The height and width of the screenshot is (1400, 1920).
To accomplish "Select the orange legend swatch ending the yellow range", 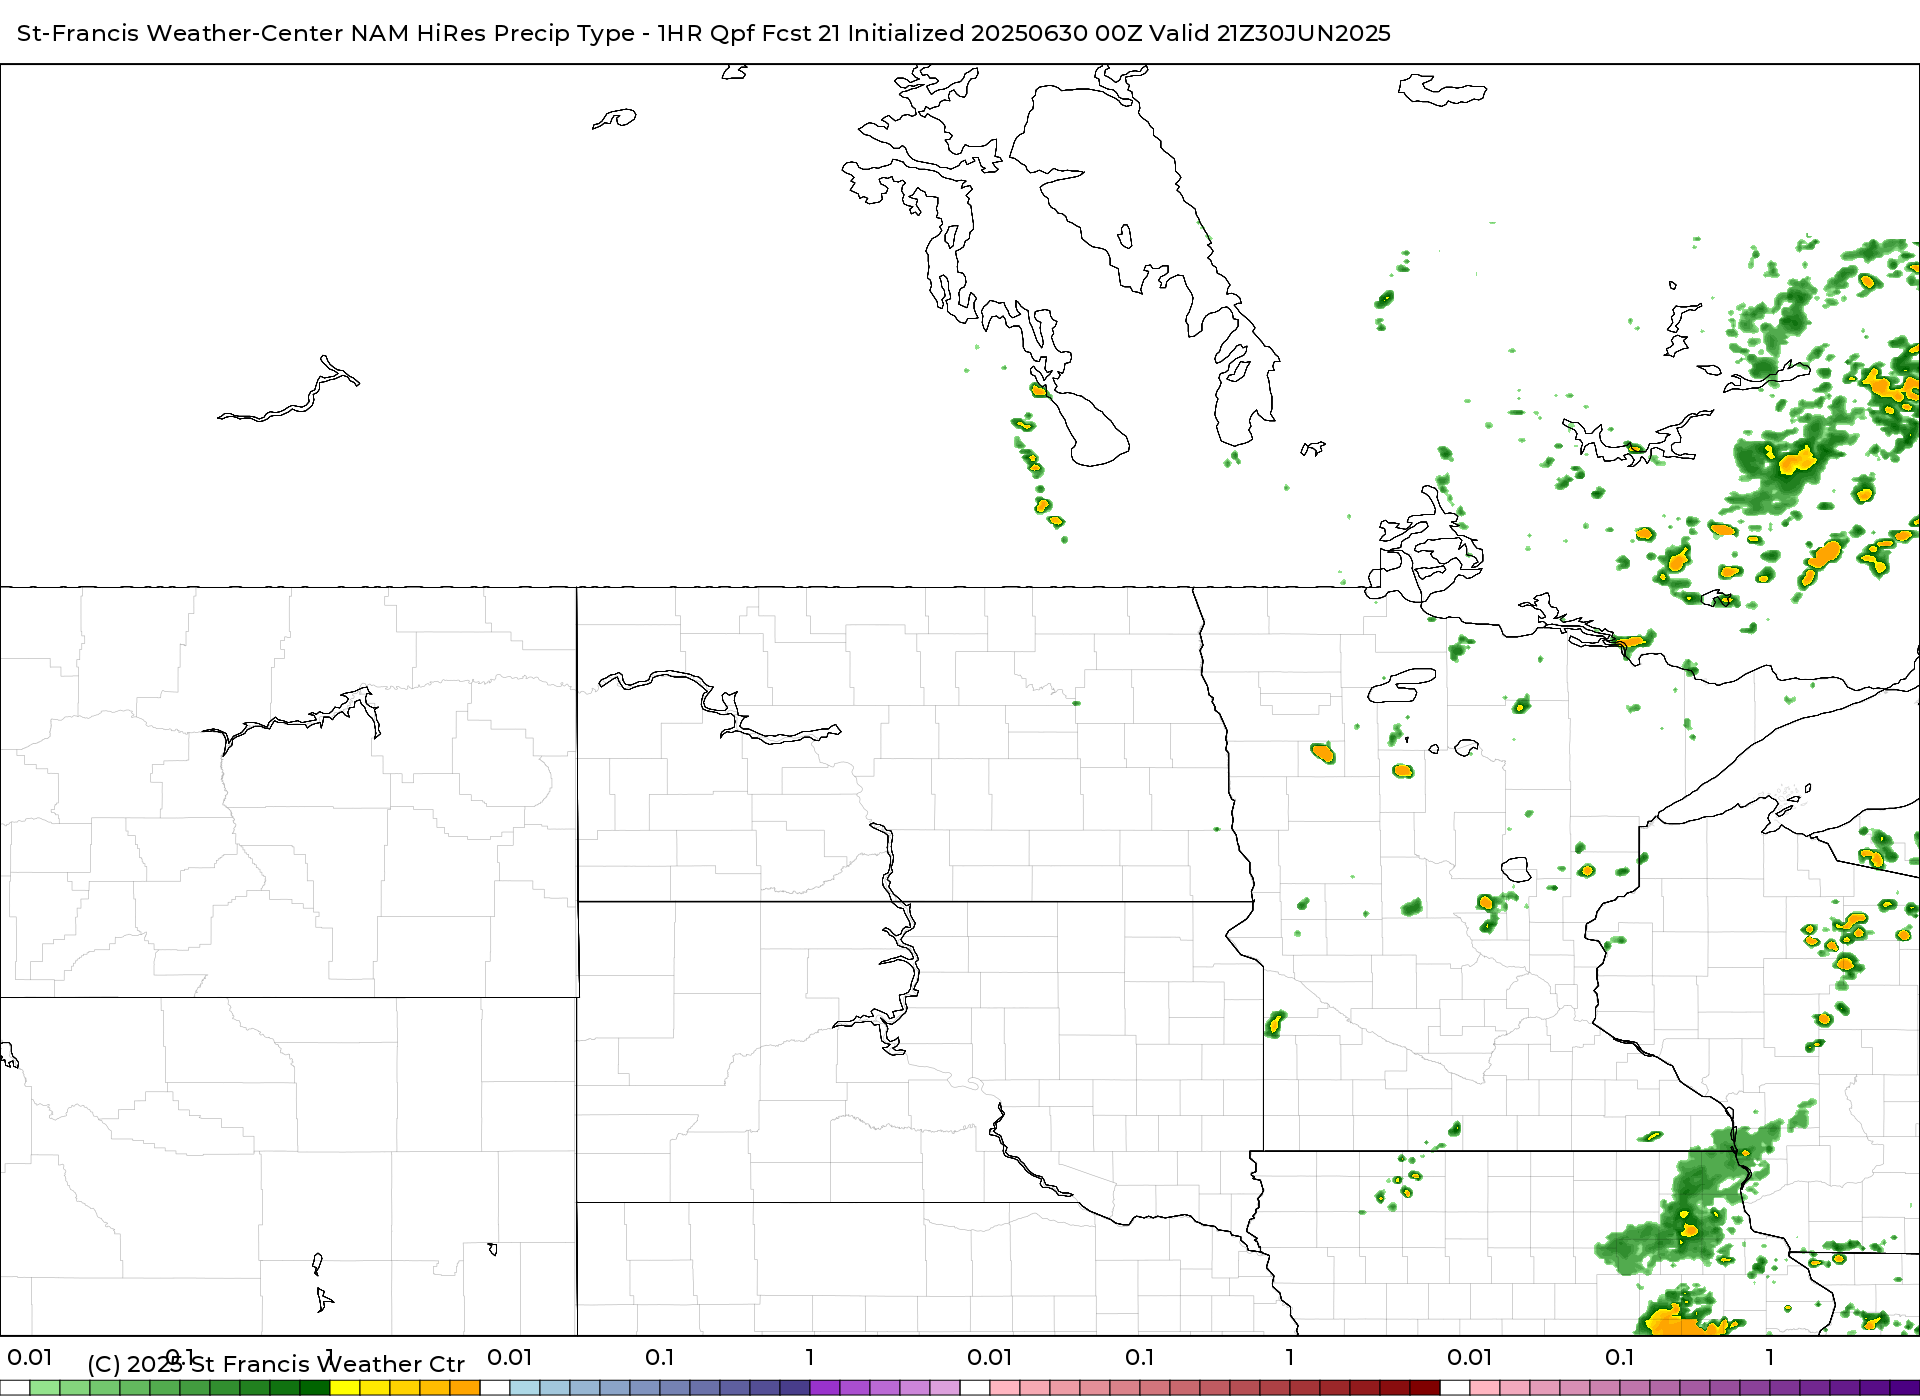I will (465, 1388).
